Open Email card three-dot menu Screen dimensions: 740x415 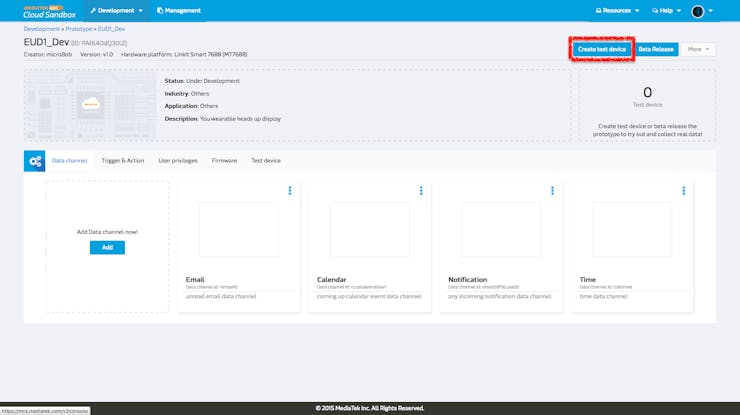[x=290, y=190]
